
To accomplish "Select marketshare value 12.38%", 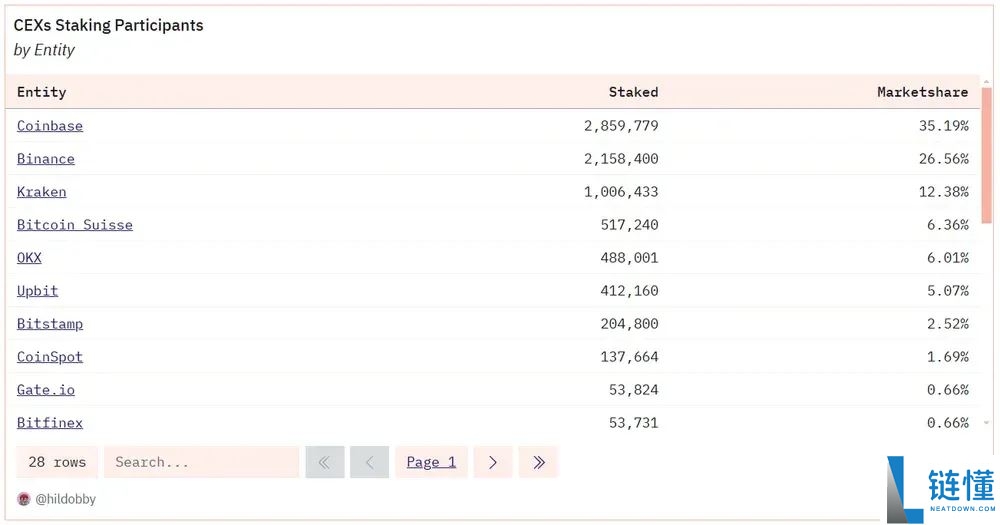I will 943,192.
